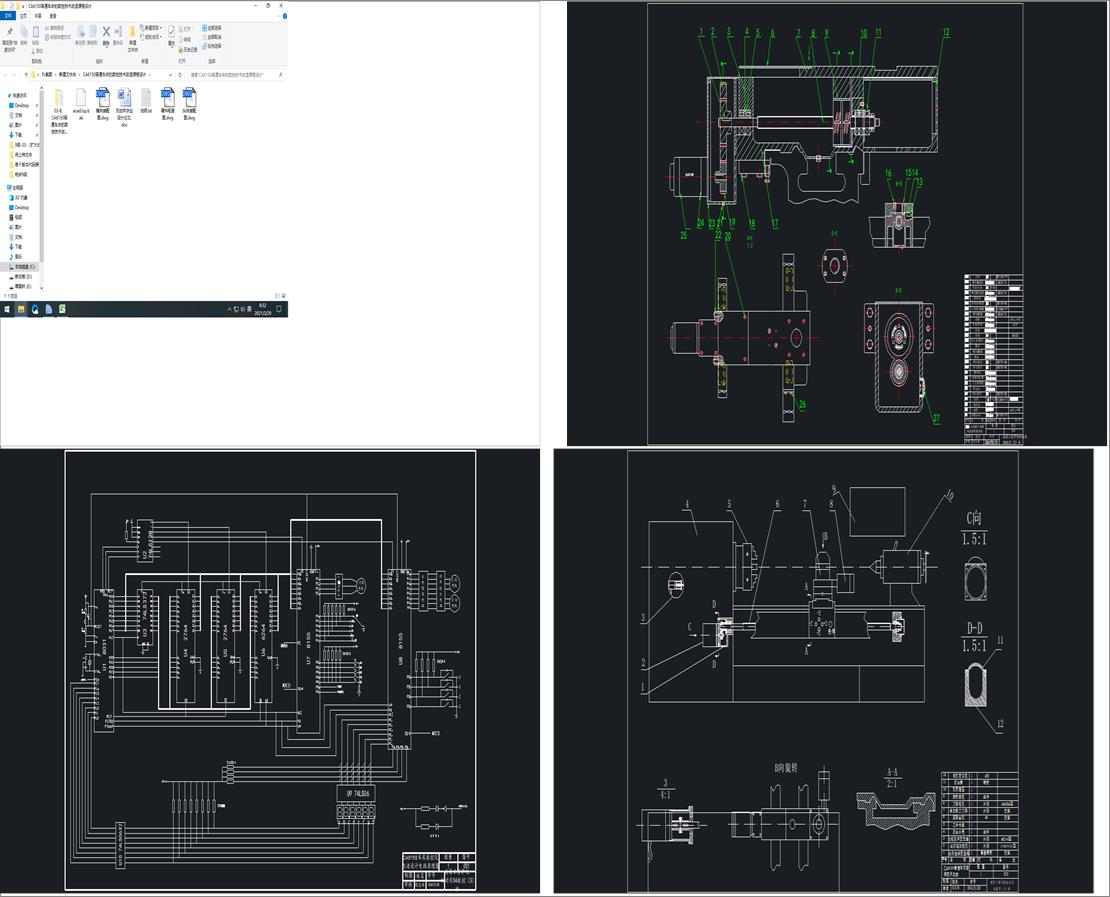Image resolution: width=1110 pixels, height=897 pixels.
Task: Click the Paste clipboard icon
Action: tap(35, 34)
